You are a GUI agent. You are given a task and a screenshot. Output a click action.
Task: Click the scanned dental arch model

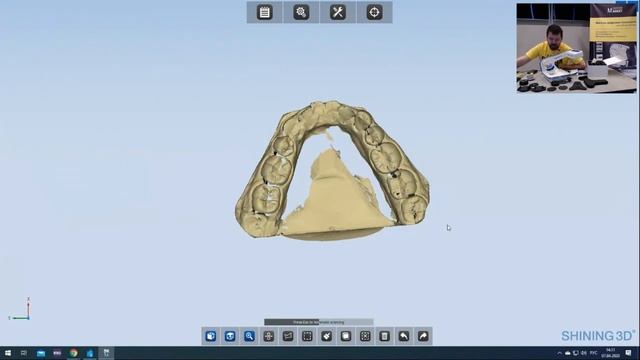coord(331,170)
